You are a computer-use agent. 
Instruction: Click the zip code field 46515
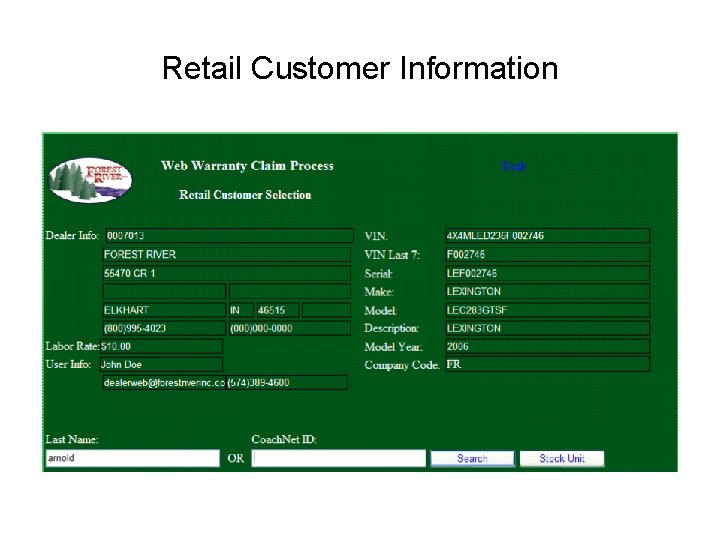(277, 310)
